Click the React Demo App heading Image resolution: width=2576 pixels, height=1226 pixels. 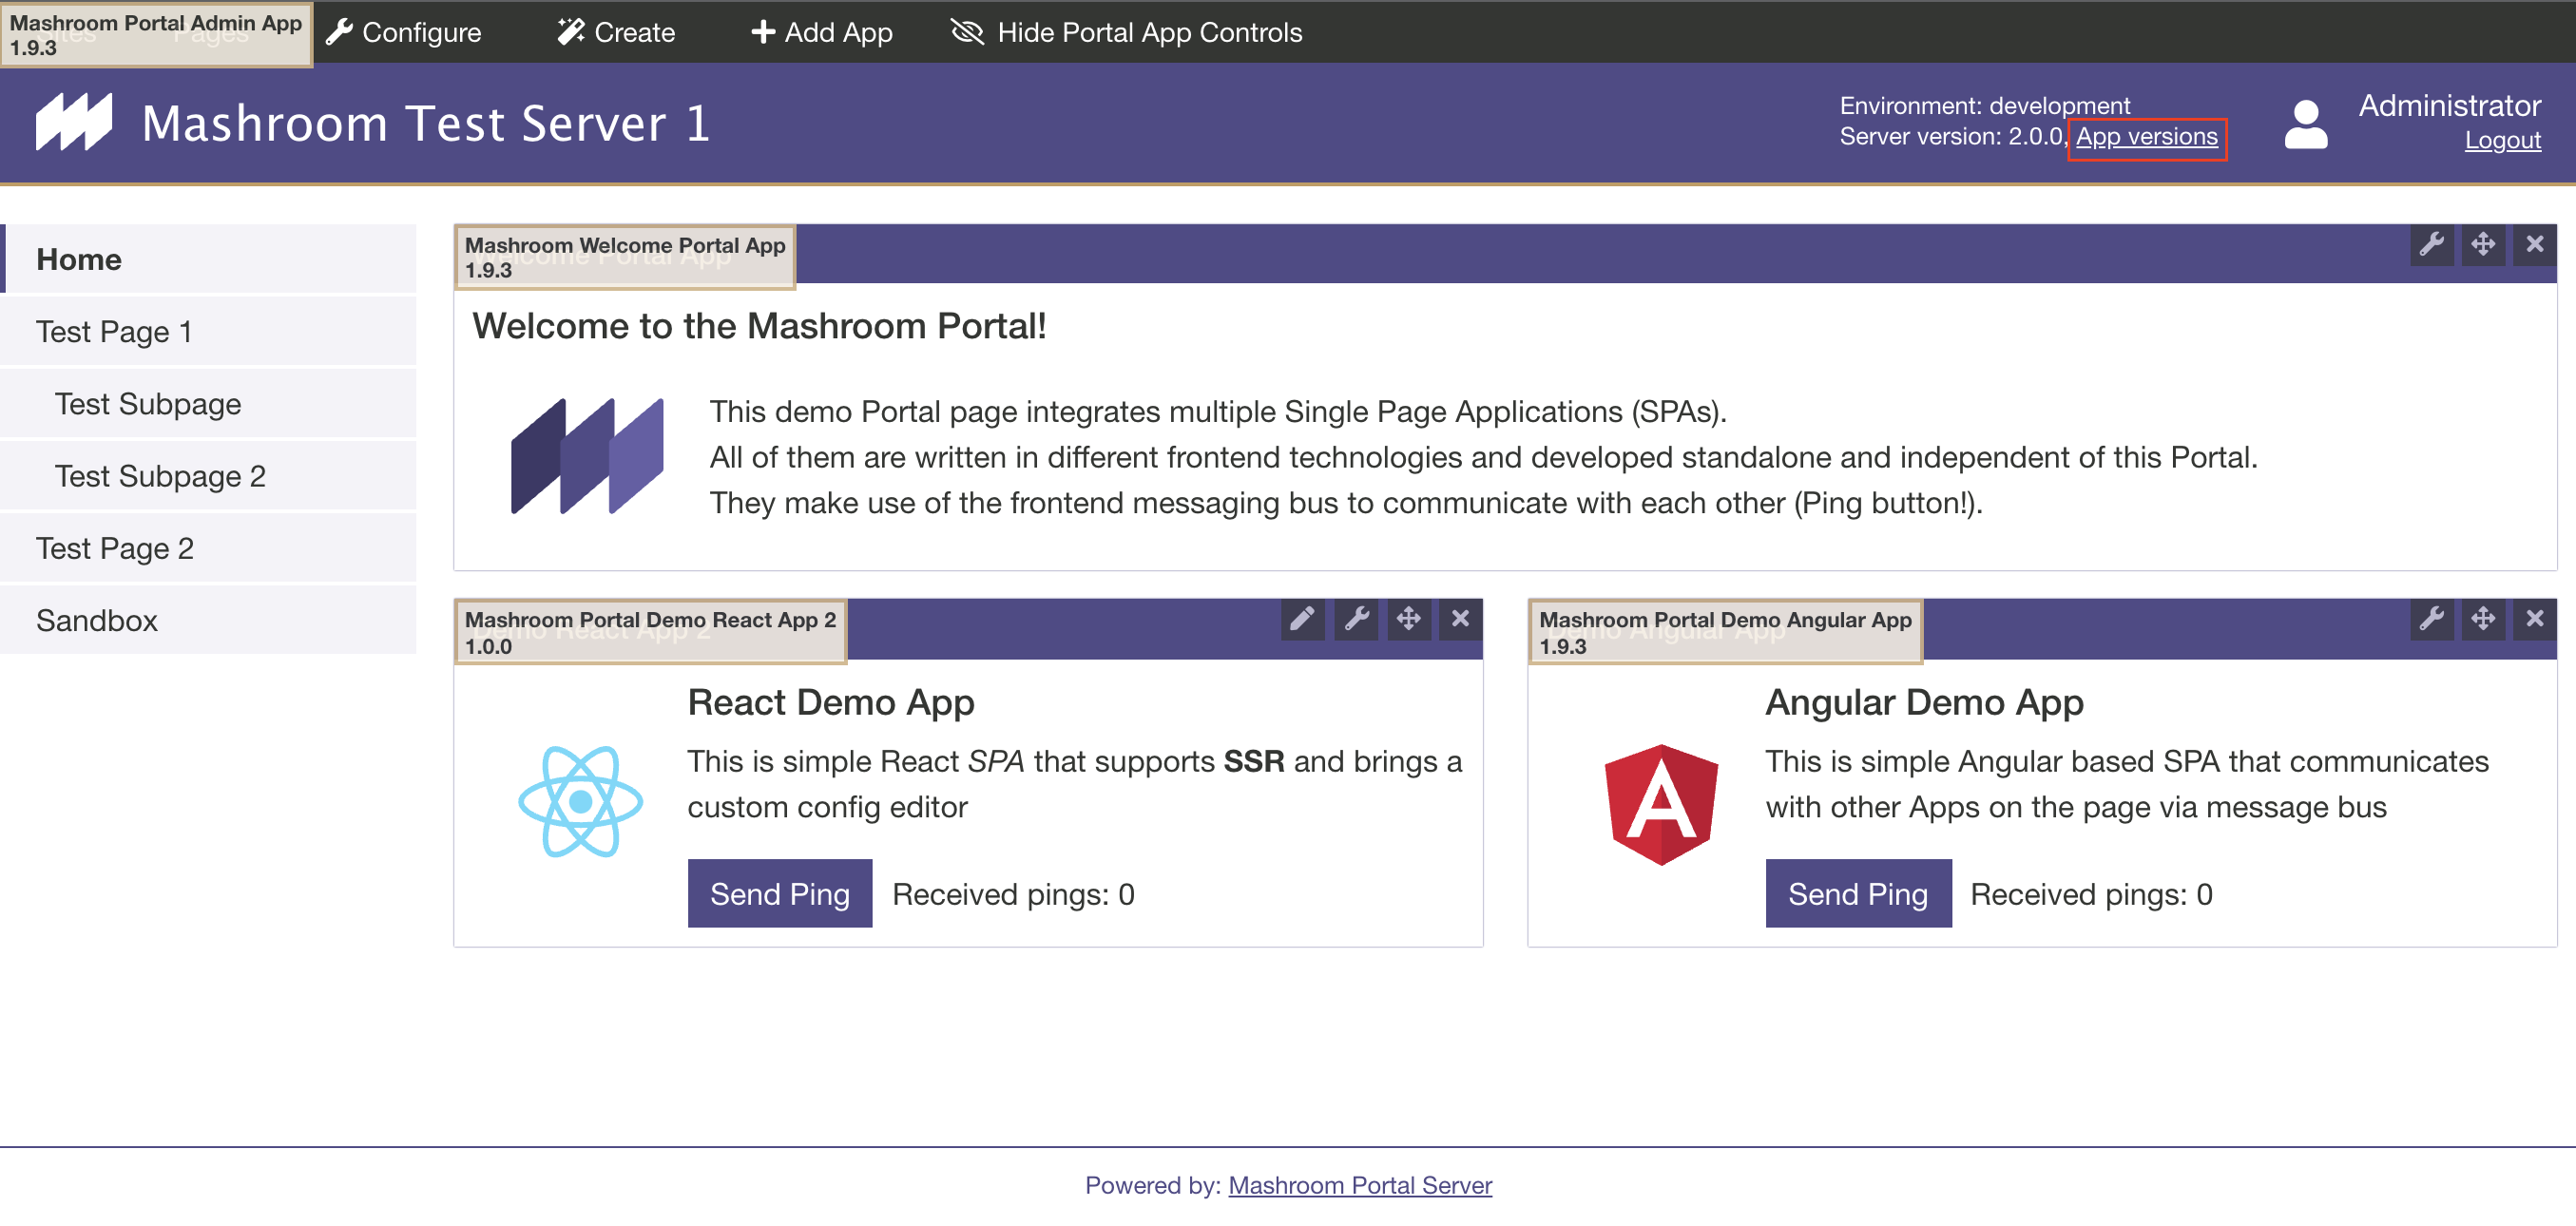[x=830, y=702]
